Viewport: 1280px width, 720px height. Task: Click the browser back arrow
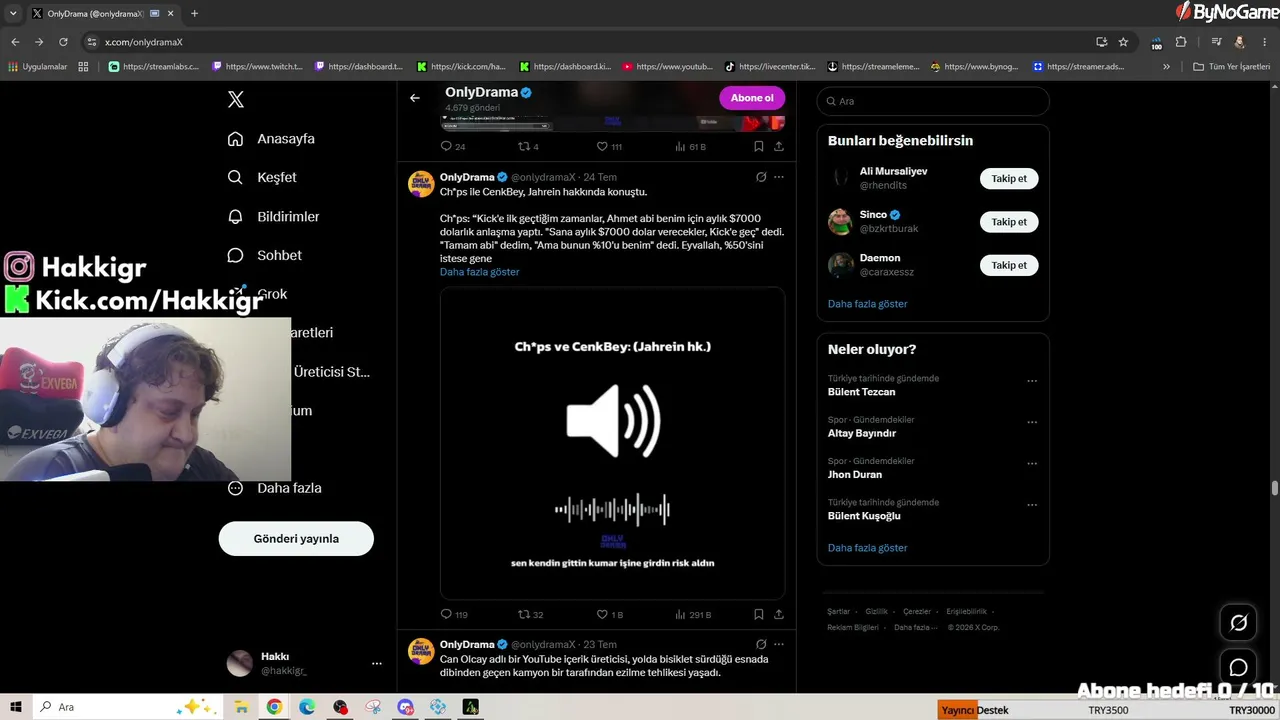(x=15, y=42)
